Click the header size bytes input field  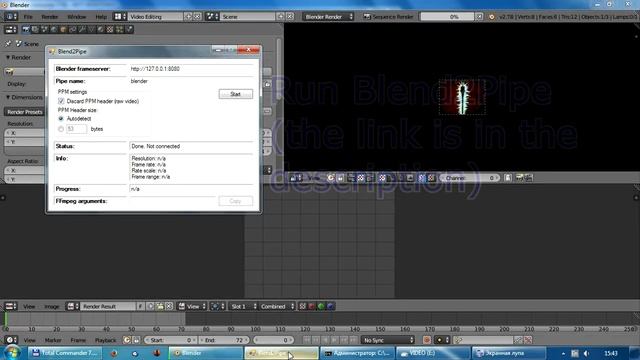pos(76,129)
